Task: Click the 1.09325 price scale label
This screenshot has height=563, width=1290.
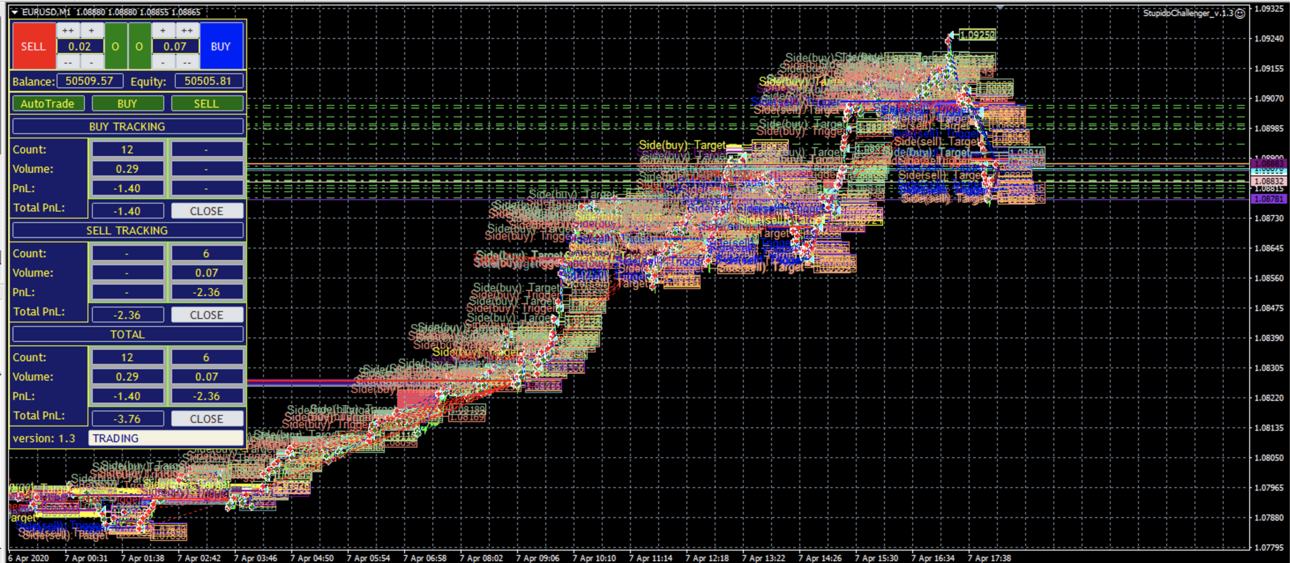Action: 1270,9
